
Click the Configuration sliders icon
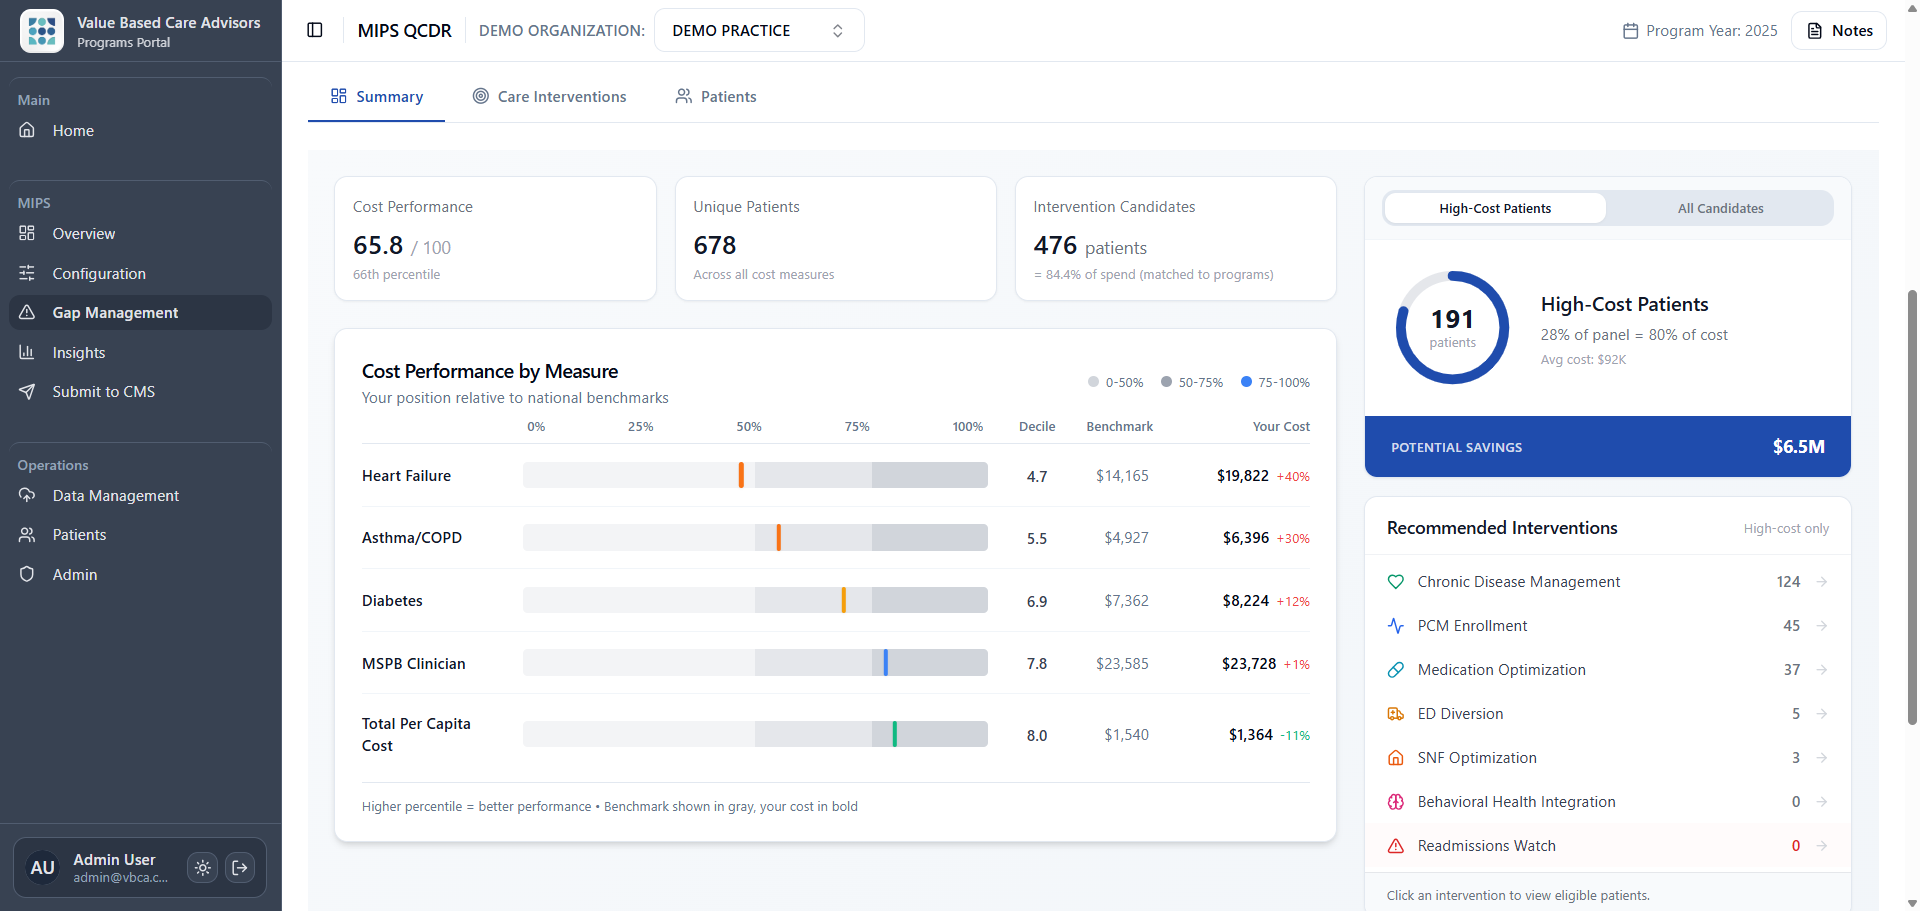point(27,273)
